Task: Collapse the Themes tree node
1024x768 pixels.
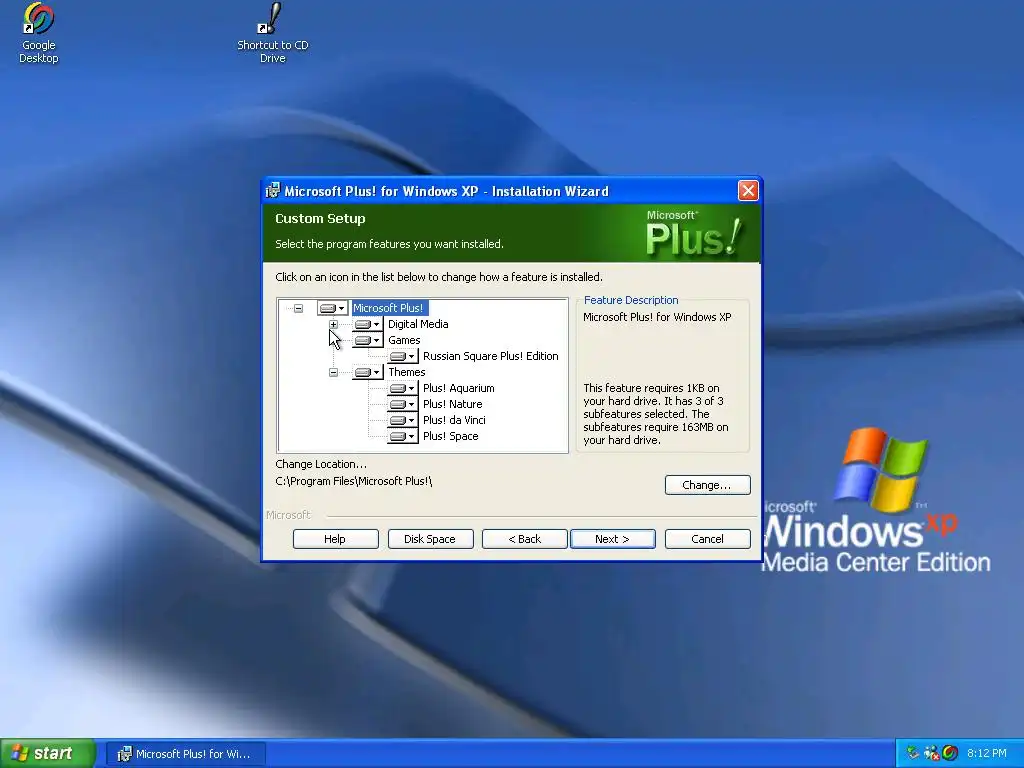Action: tap(333, 372)
